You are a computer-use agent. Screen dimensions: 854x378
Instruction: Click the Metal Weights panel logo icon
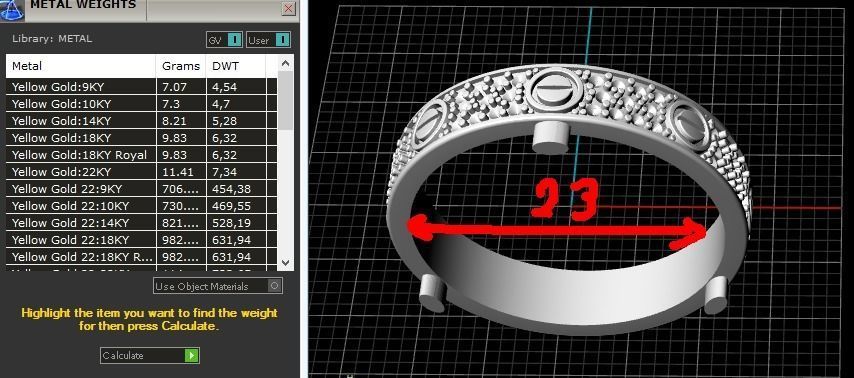tap(11, 9)
